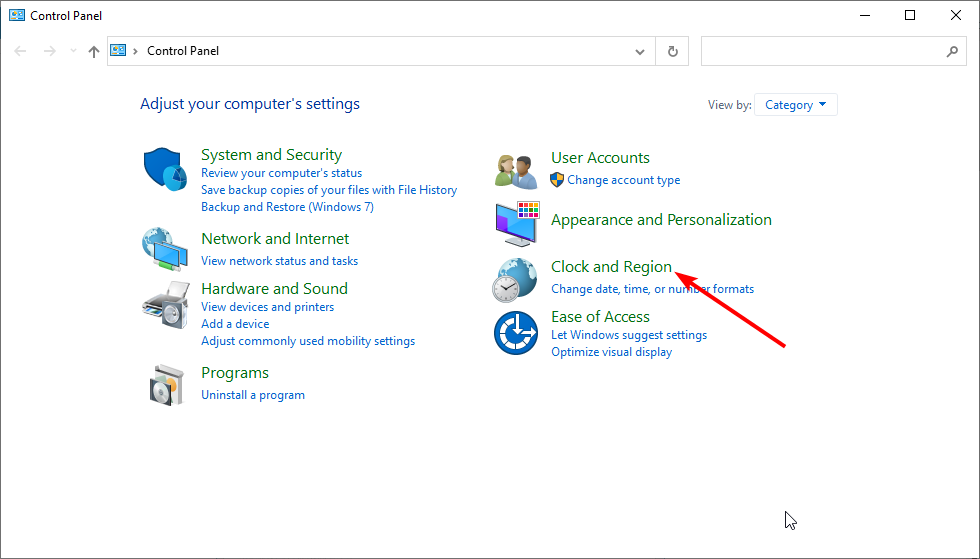Click the Control Panel breadcrumb in the address bar

183,51
